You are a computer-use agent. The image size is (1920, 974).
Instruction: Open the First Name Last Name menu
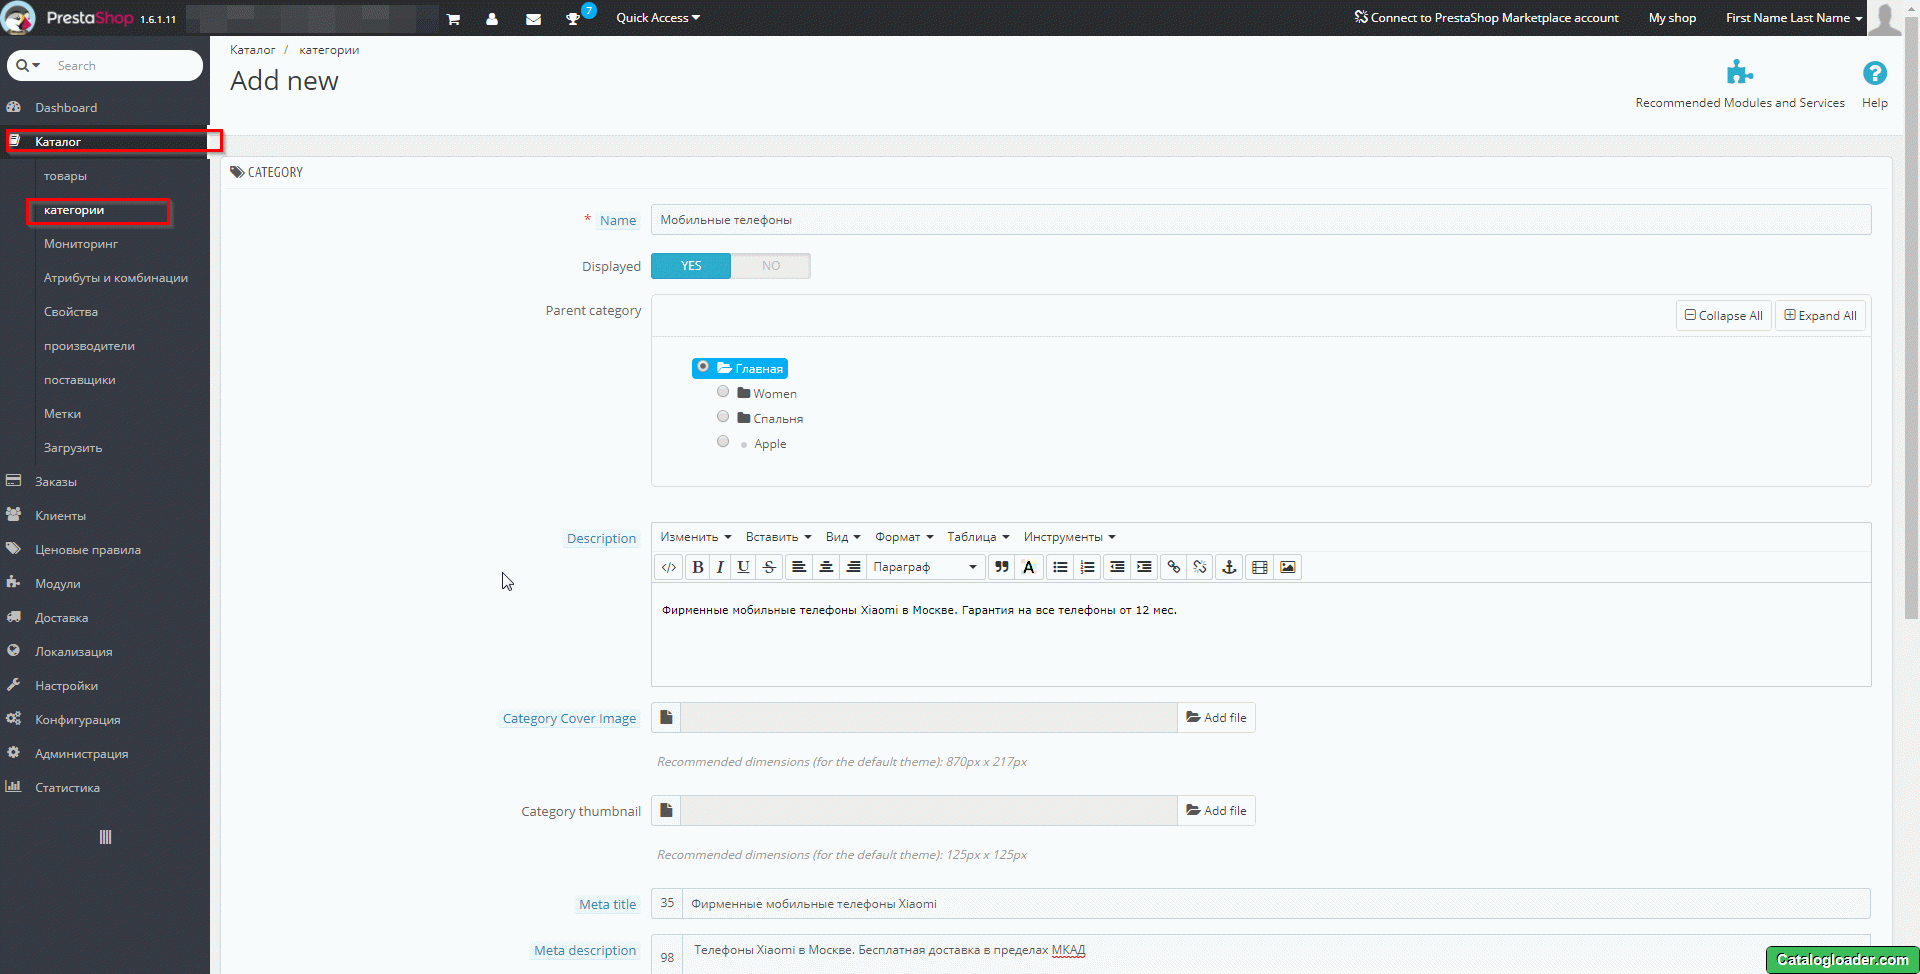pyautogui.click(x=1794, y=18)
